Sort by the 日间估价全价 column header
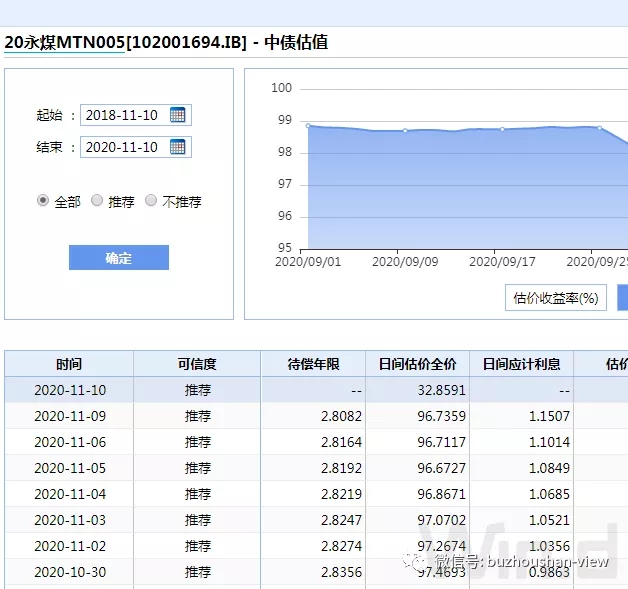 (417, 364)
